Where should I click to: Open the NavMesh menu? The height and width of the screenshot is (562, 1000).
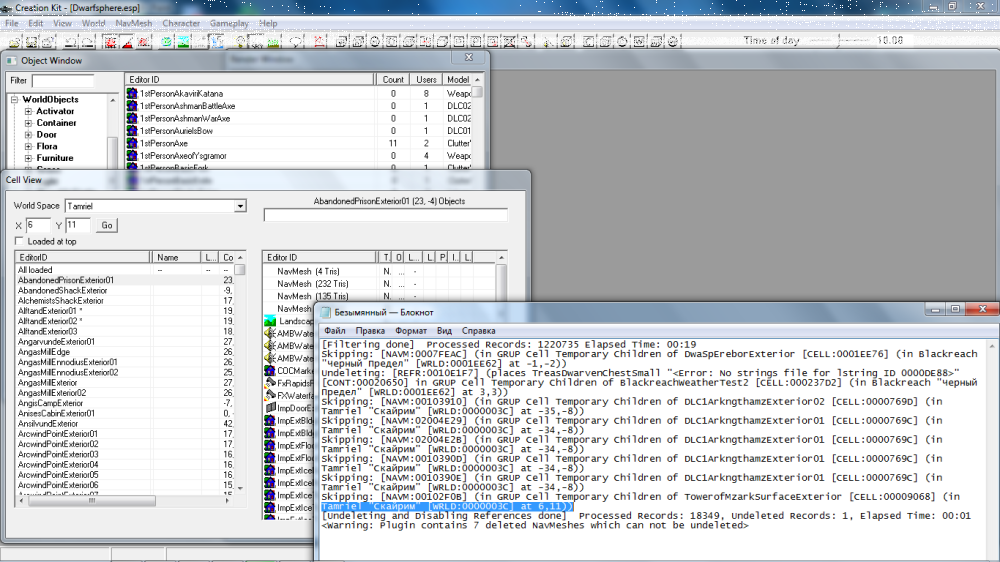[134, 24]
